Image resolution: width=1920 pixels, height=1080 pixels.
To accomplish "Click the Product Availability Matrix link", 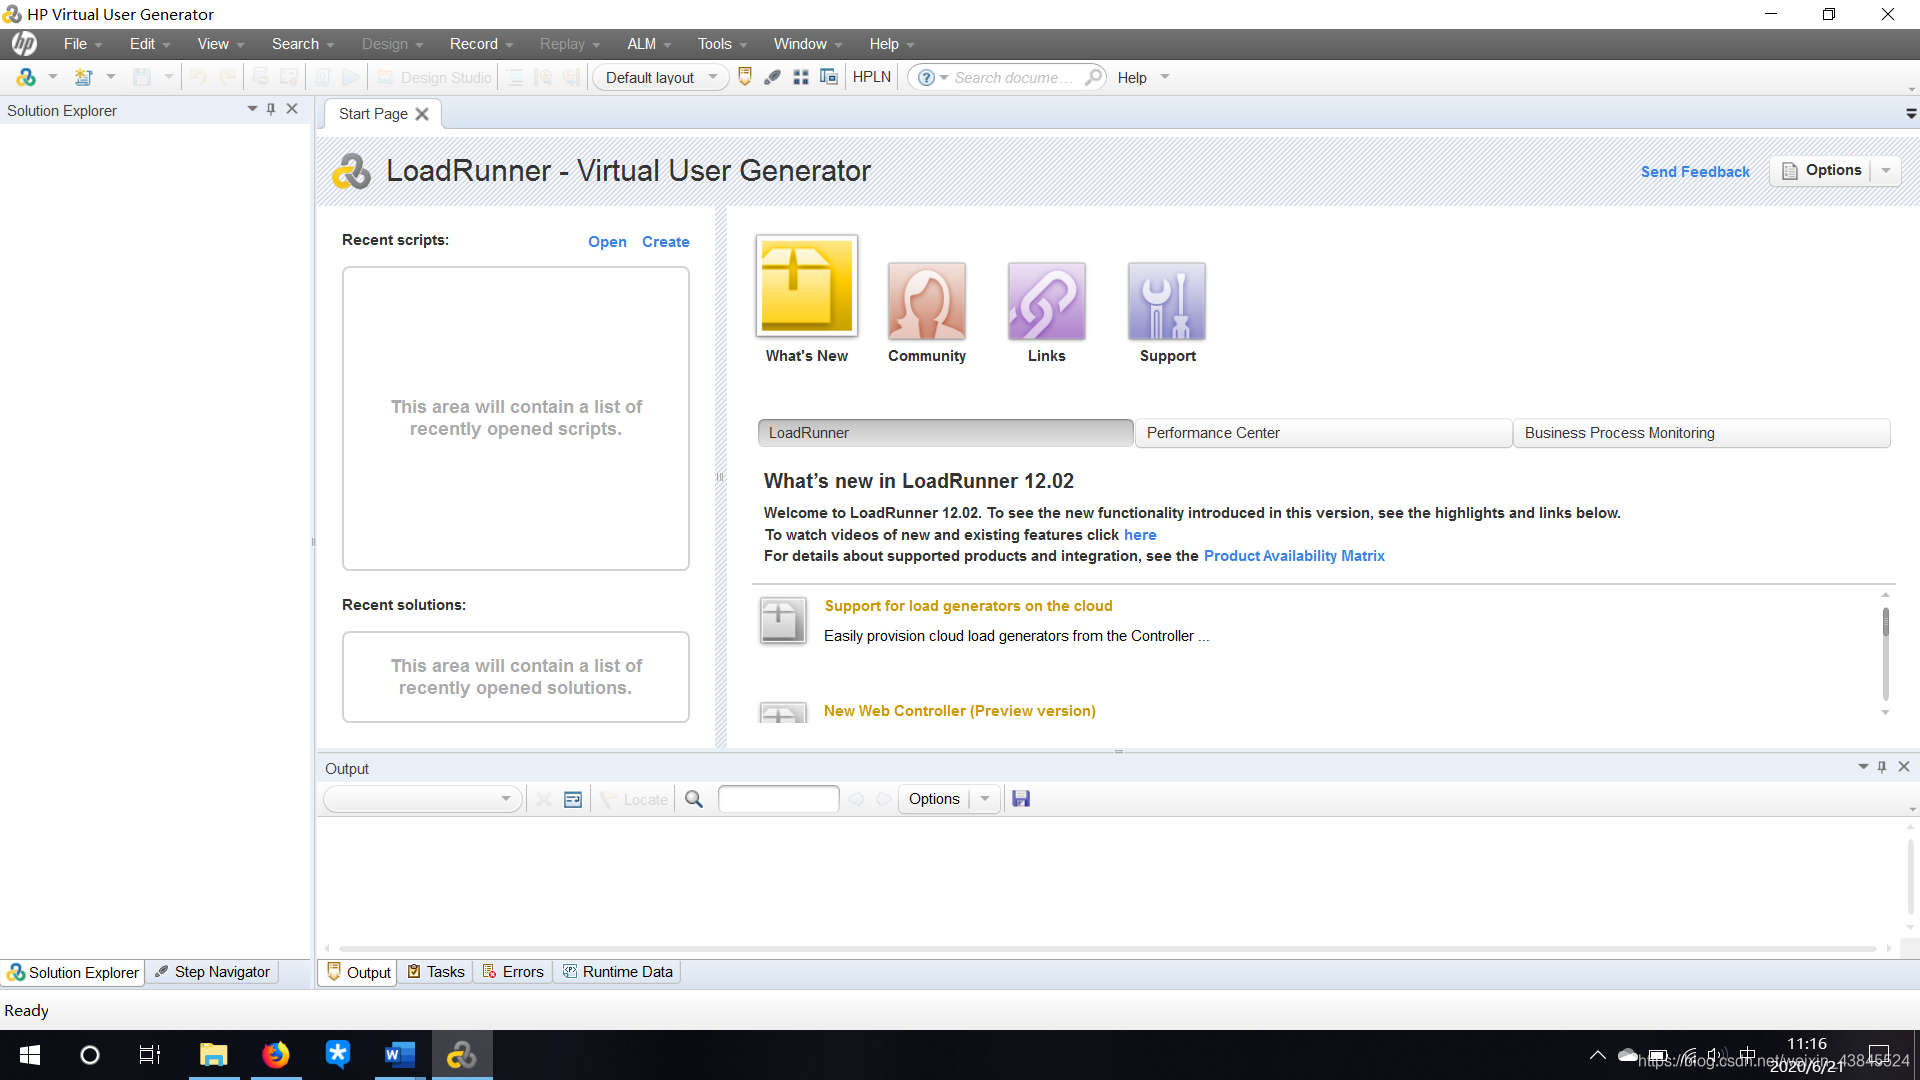I will [1293, 556].
